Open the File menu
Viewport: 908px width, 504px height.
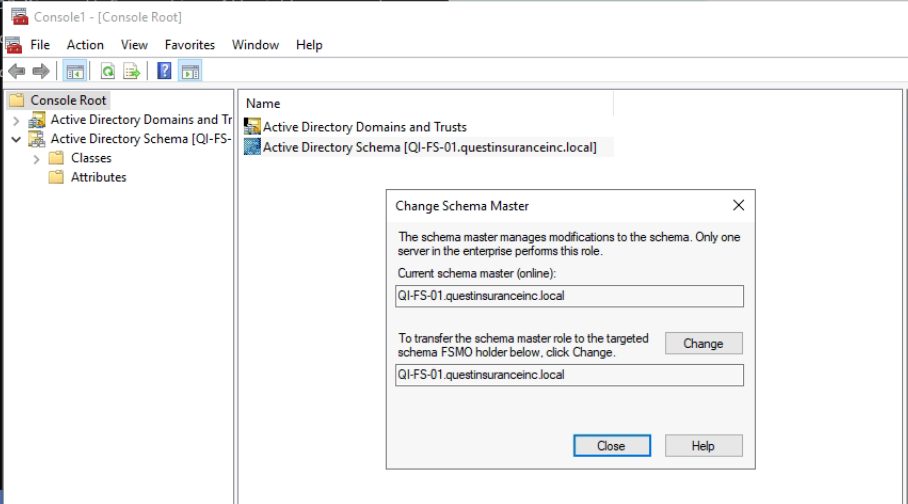point(40,45)
